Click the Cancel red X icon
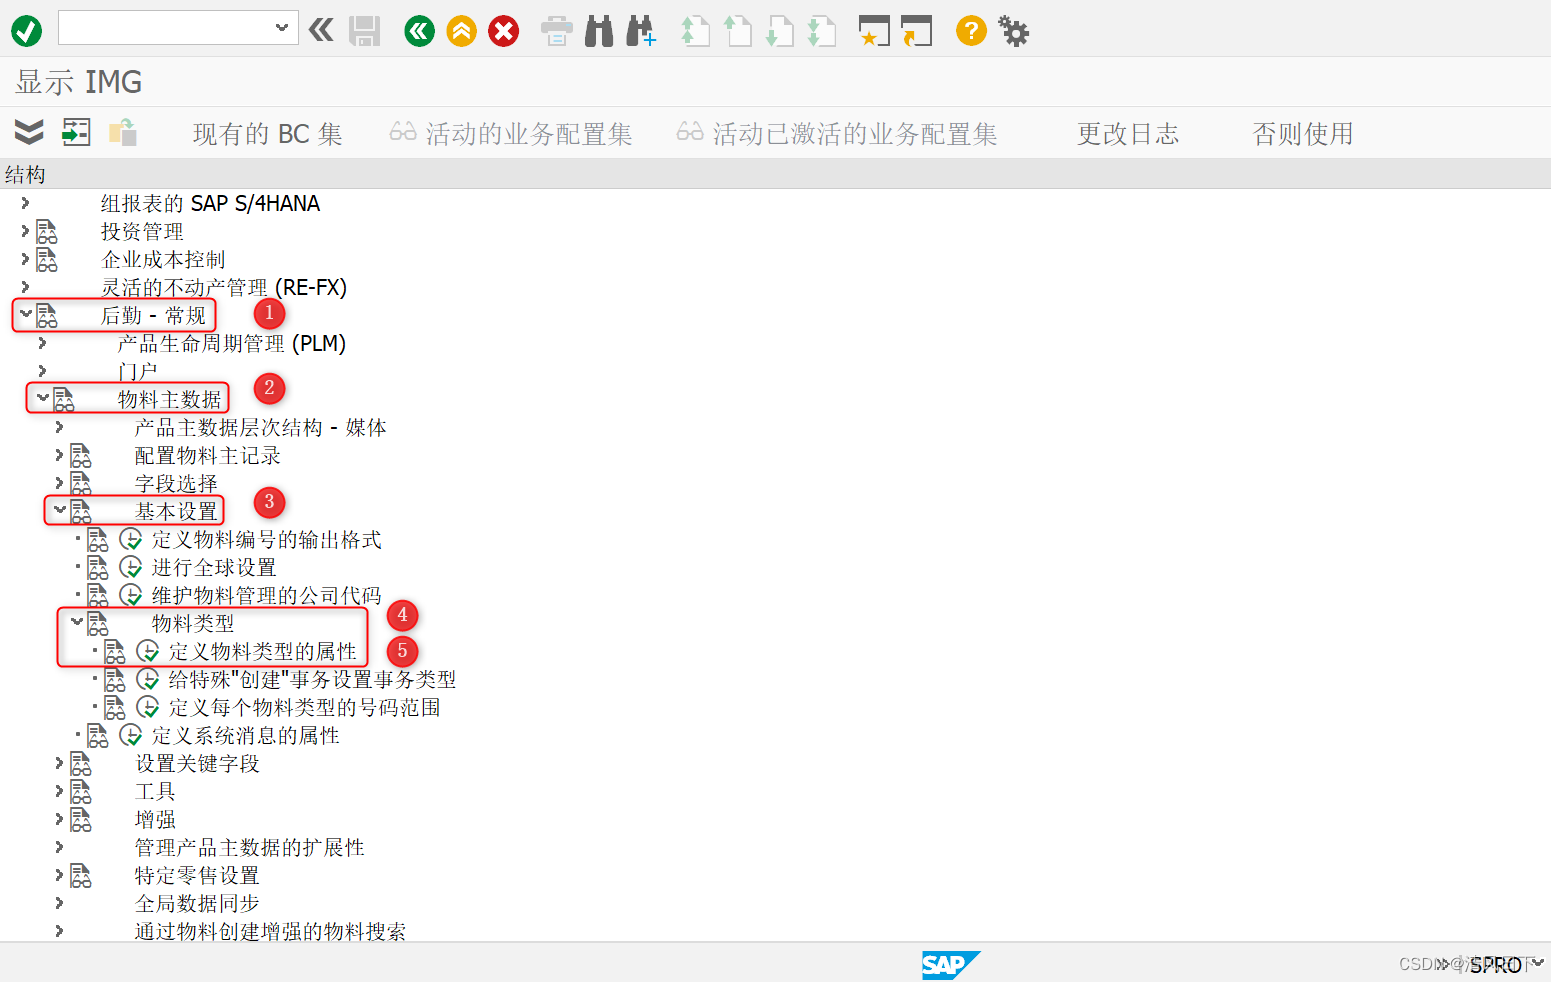 tap(503, 31)
